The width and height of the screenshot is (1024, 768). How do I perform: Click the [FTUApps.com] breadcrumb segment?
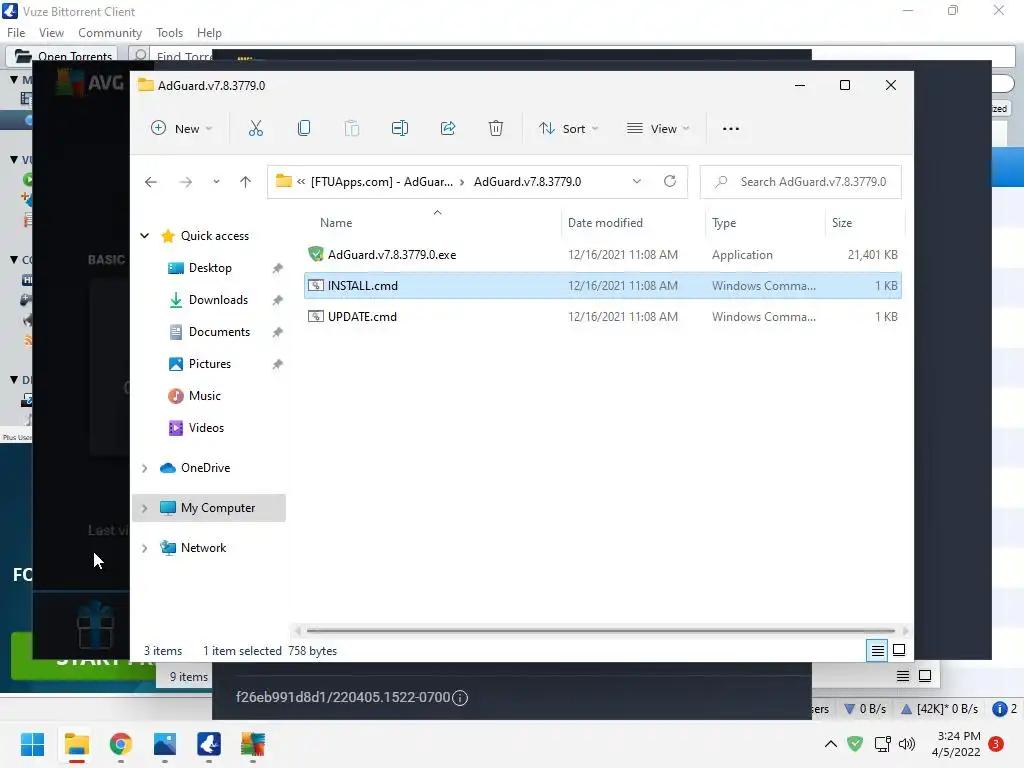pyautogui.click(x=381, y=182)
